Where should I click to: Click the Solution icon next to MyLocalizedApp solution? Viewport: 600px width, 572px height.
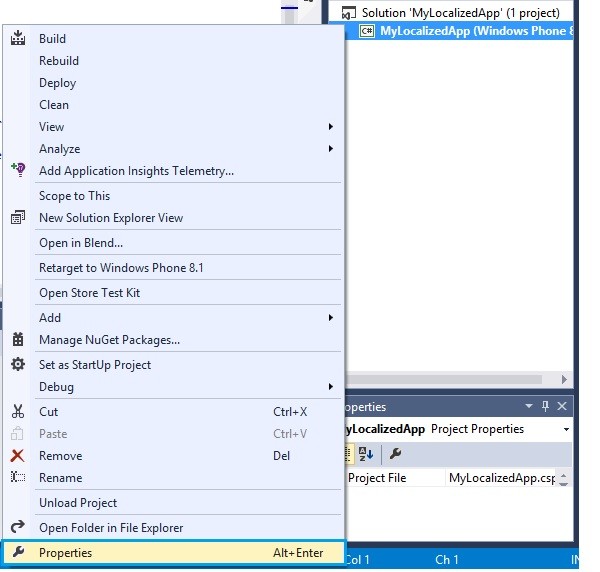tap(349, 13)
